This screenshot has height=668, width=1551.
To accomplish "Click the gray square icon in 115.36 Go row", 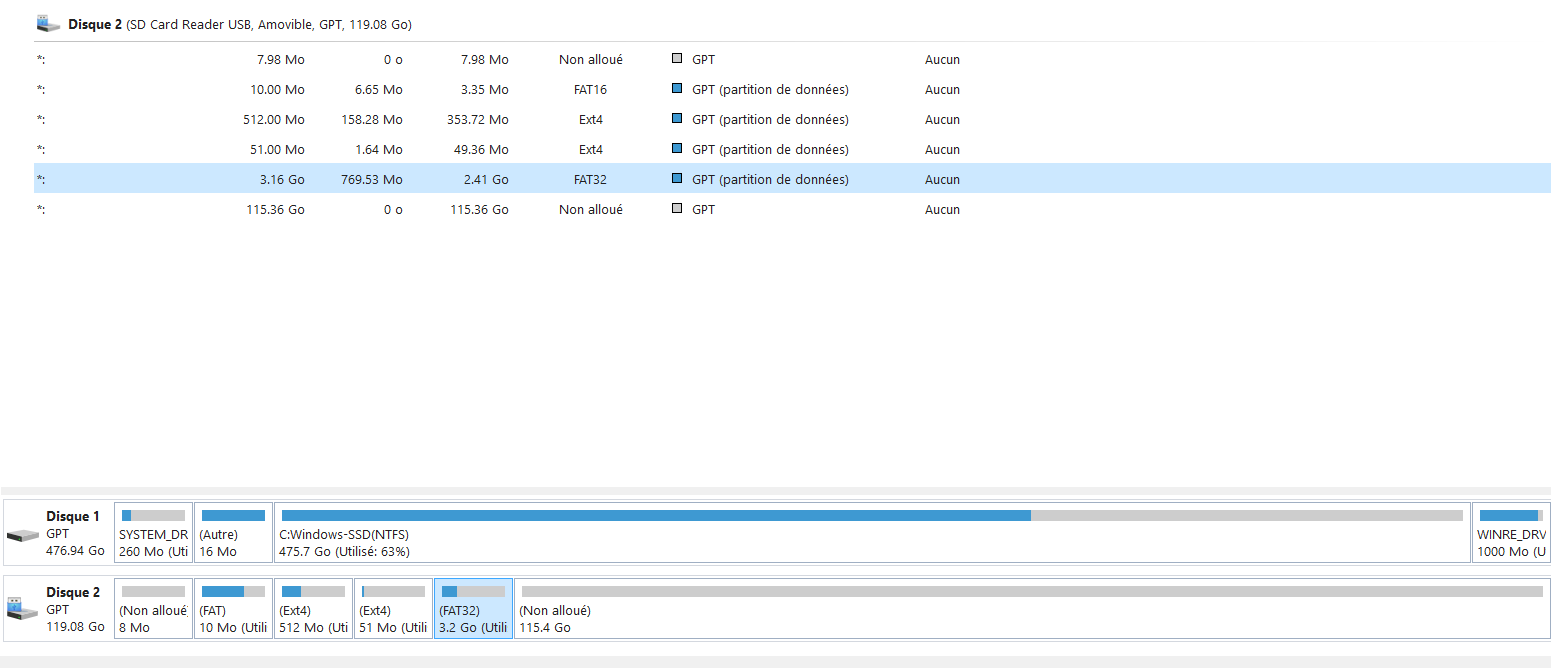I will (678, 209).
